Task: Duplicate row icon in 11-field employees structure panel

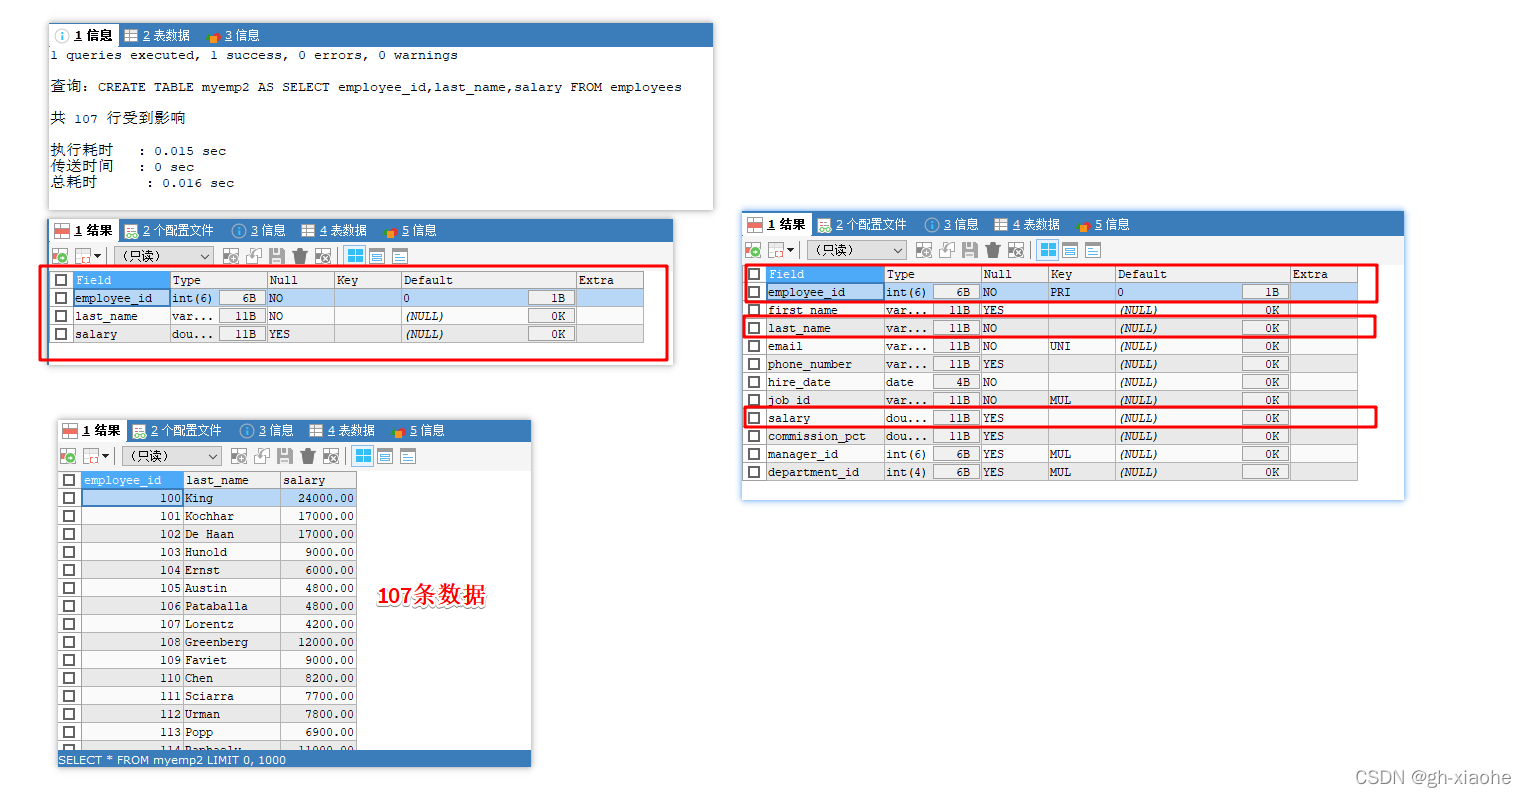Action: click(947, 250)
